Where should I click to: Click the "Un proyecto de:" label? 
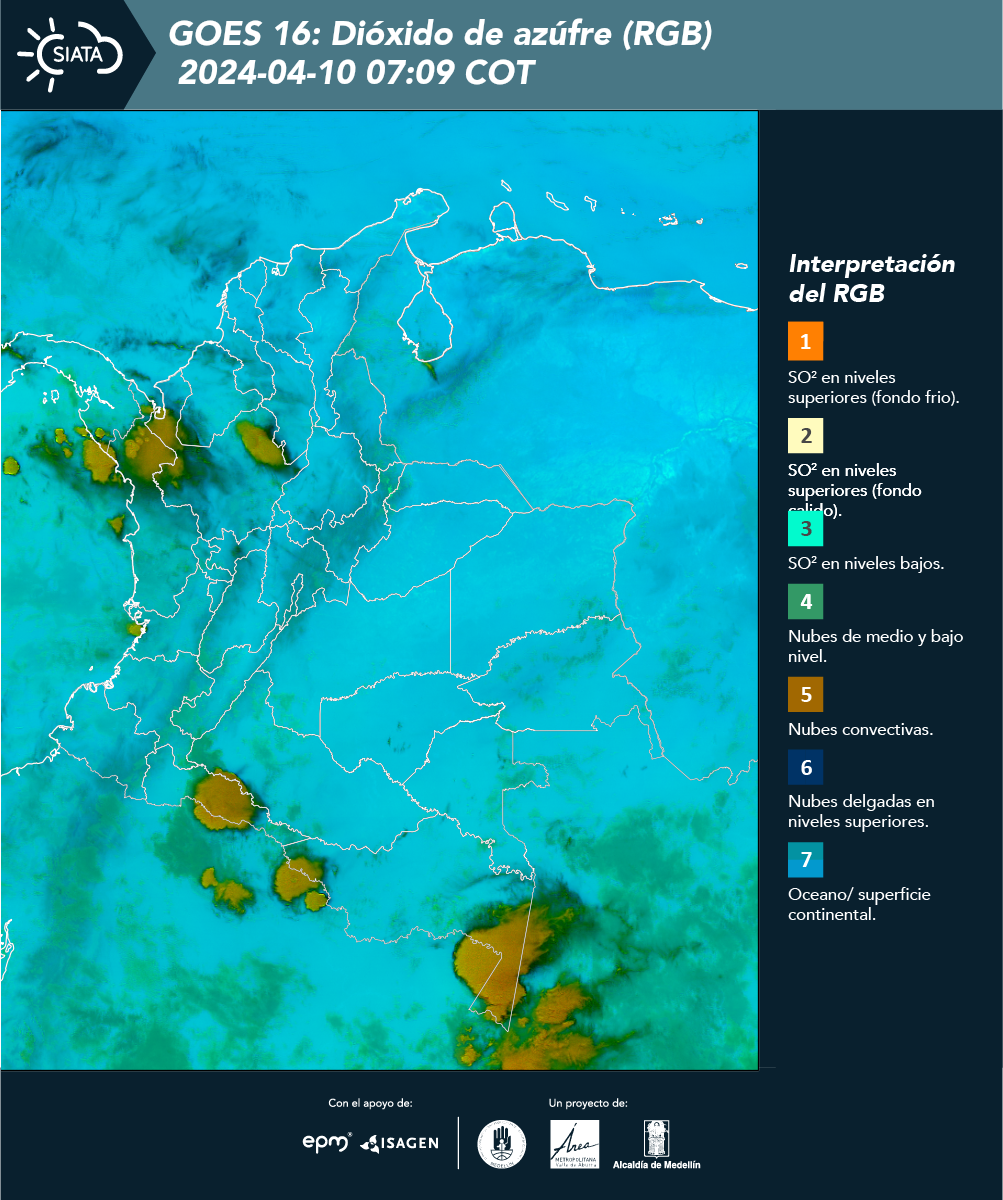pos(588,1103)
